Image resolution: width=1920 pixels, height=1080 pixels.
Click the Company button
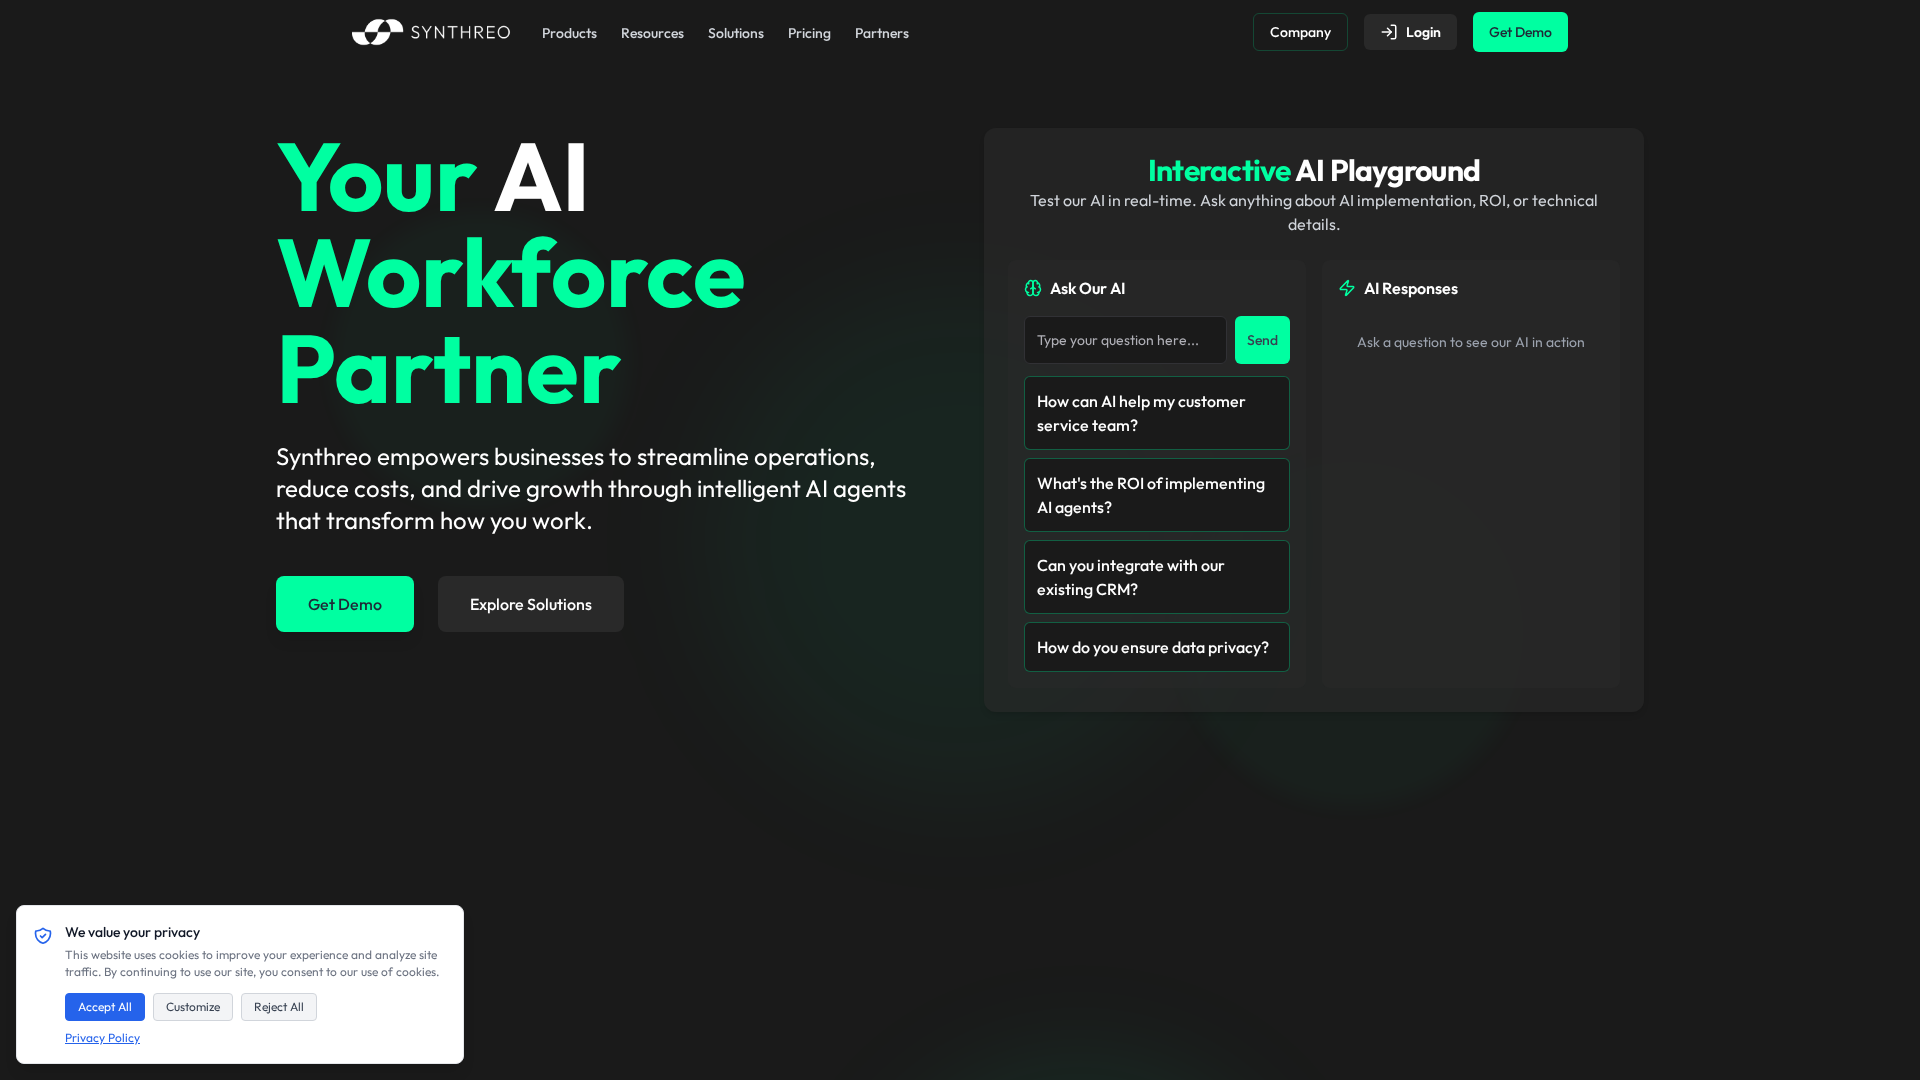coord(1300,31)
